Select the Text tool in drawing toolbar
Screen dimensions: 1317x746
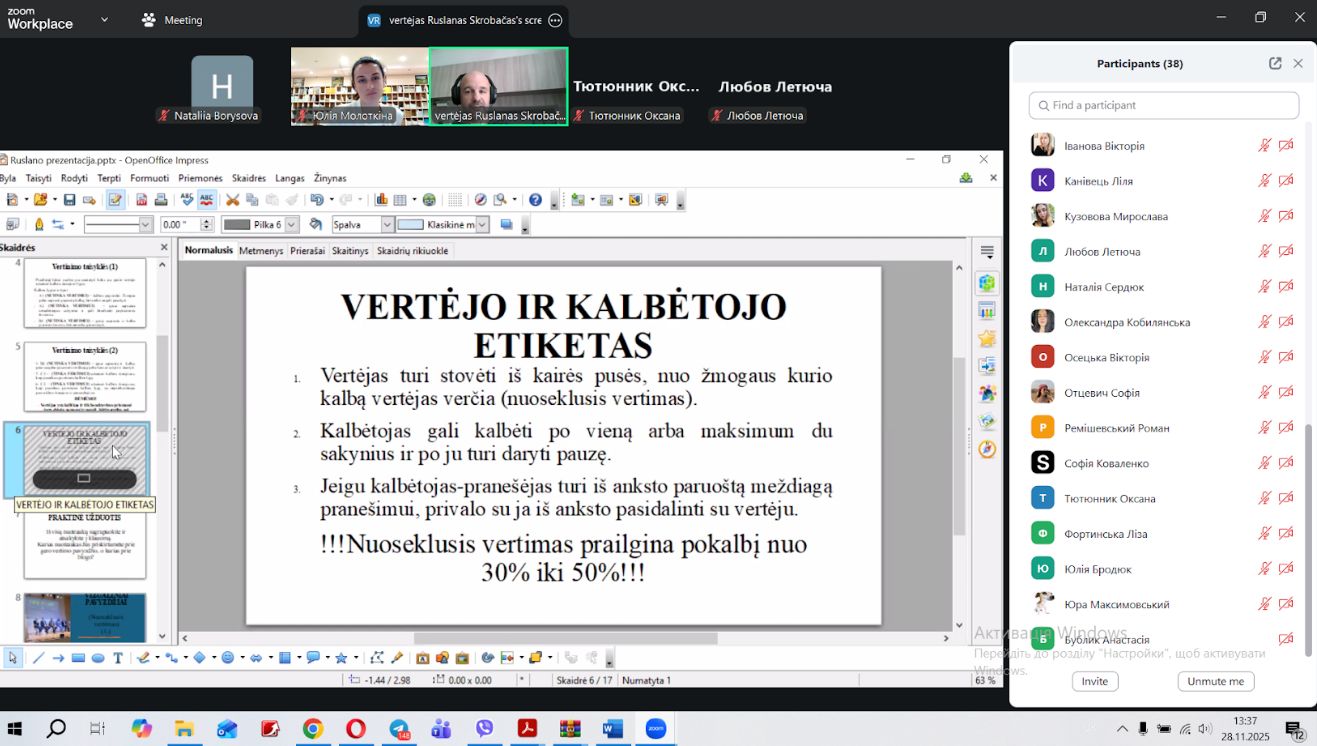118,658
